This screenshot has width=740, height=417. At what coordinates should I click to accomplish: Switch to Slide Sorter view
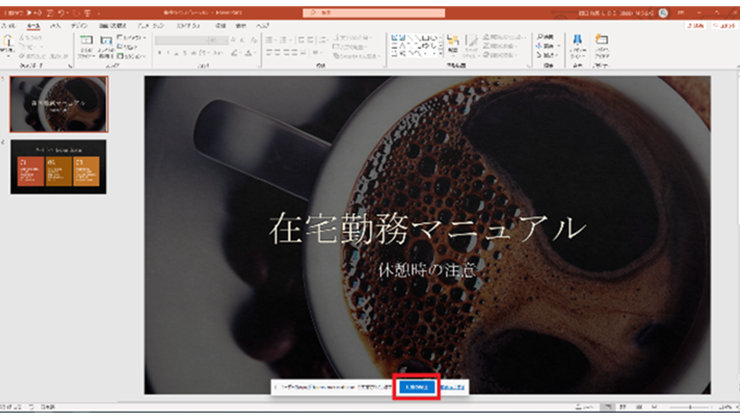623,407
